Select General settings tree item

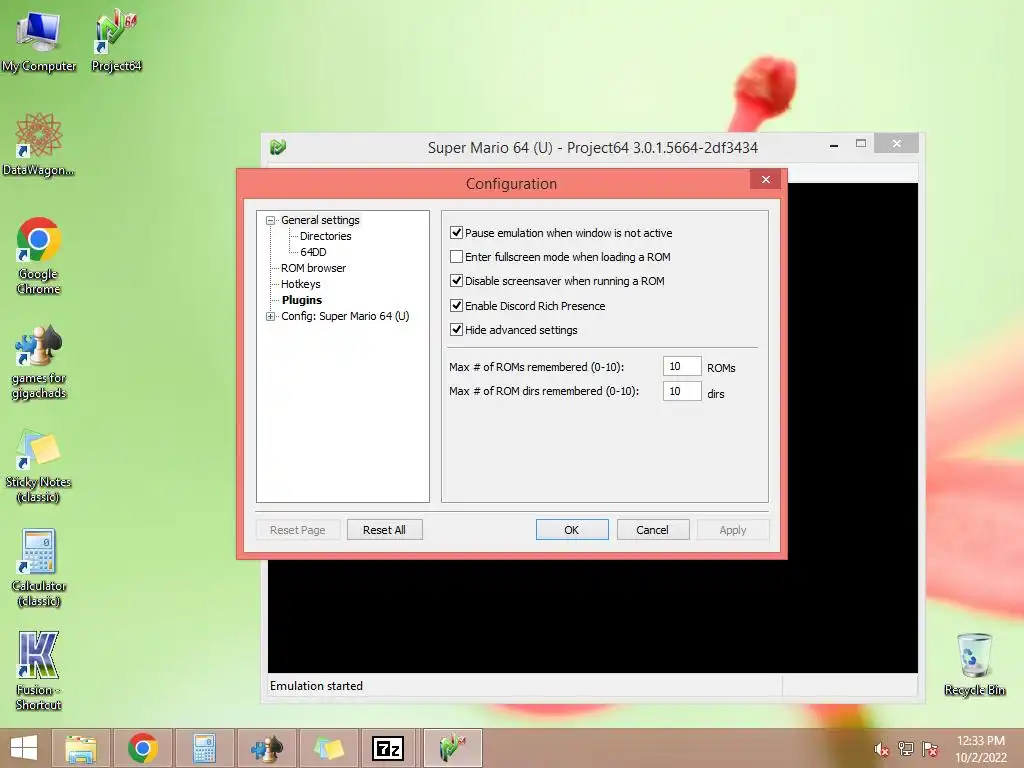[x=320, y=220]
